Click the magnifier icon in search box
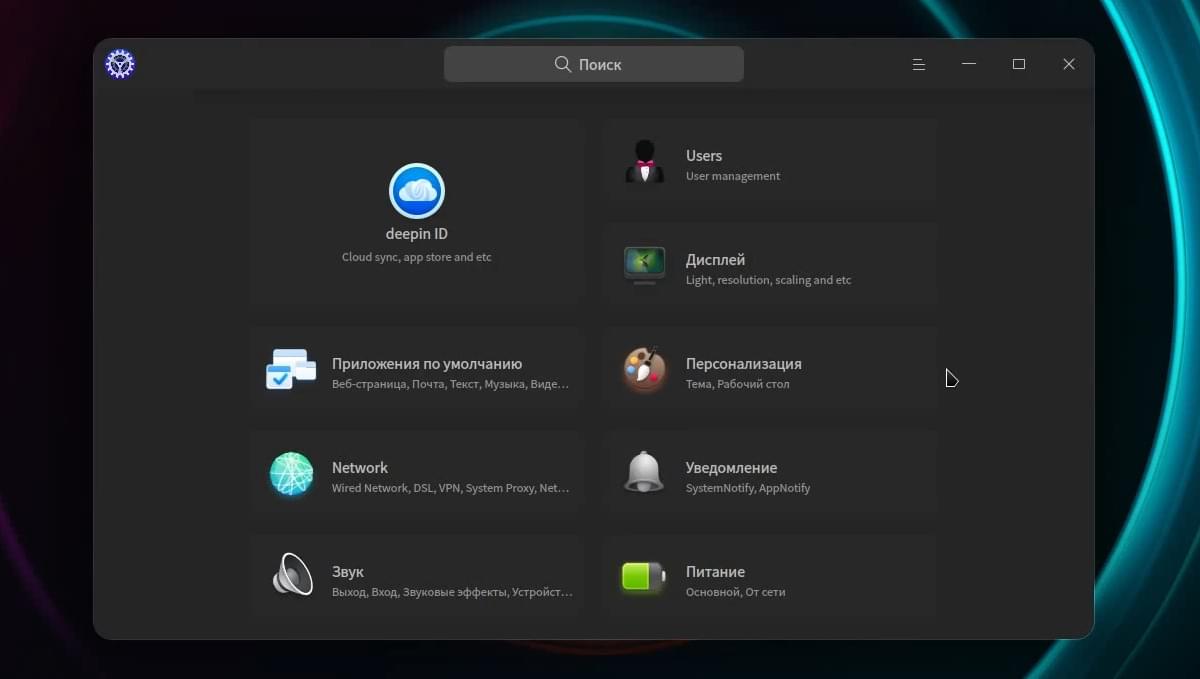Screen dimensions: 1200x679 pos(563,64)
